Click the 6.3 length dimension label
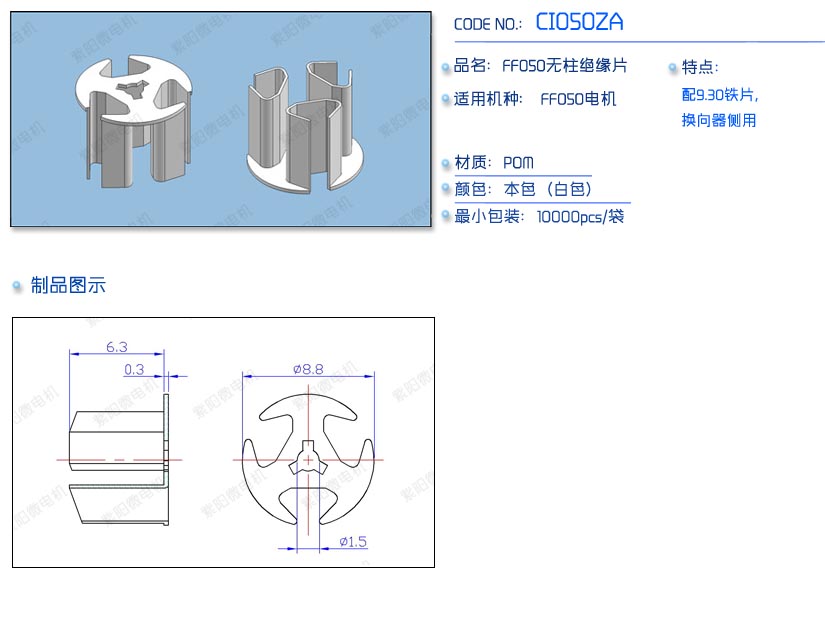825x617 pixels. click(116, 347)
